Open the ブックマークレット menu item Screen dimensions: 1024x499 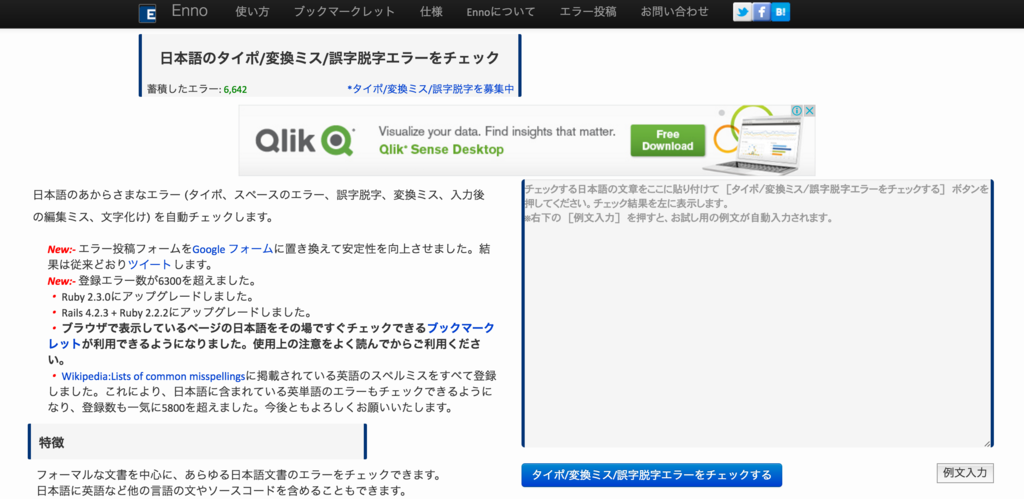tap(344, 12)
